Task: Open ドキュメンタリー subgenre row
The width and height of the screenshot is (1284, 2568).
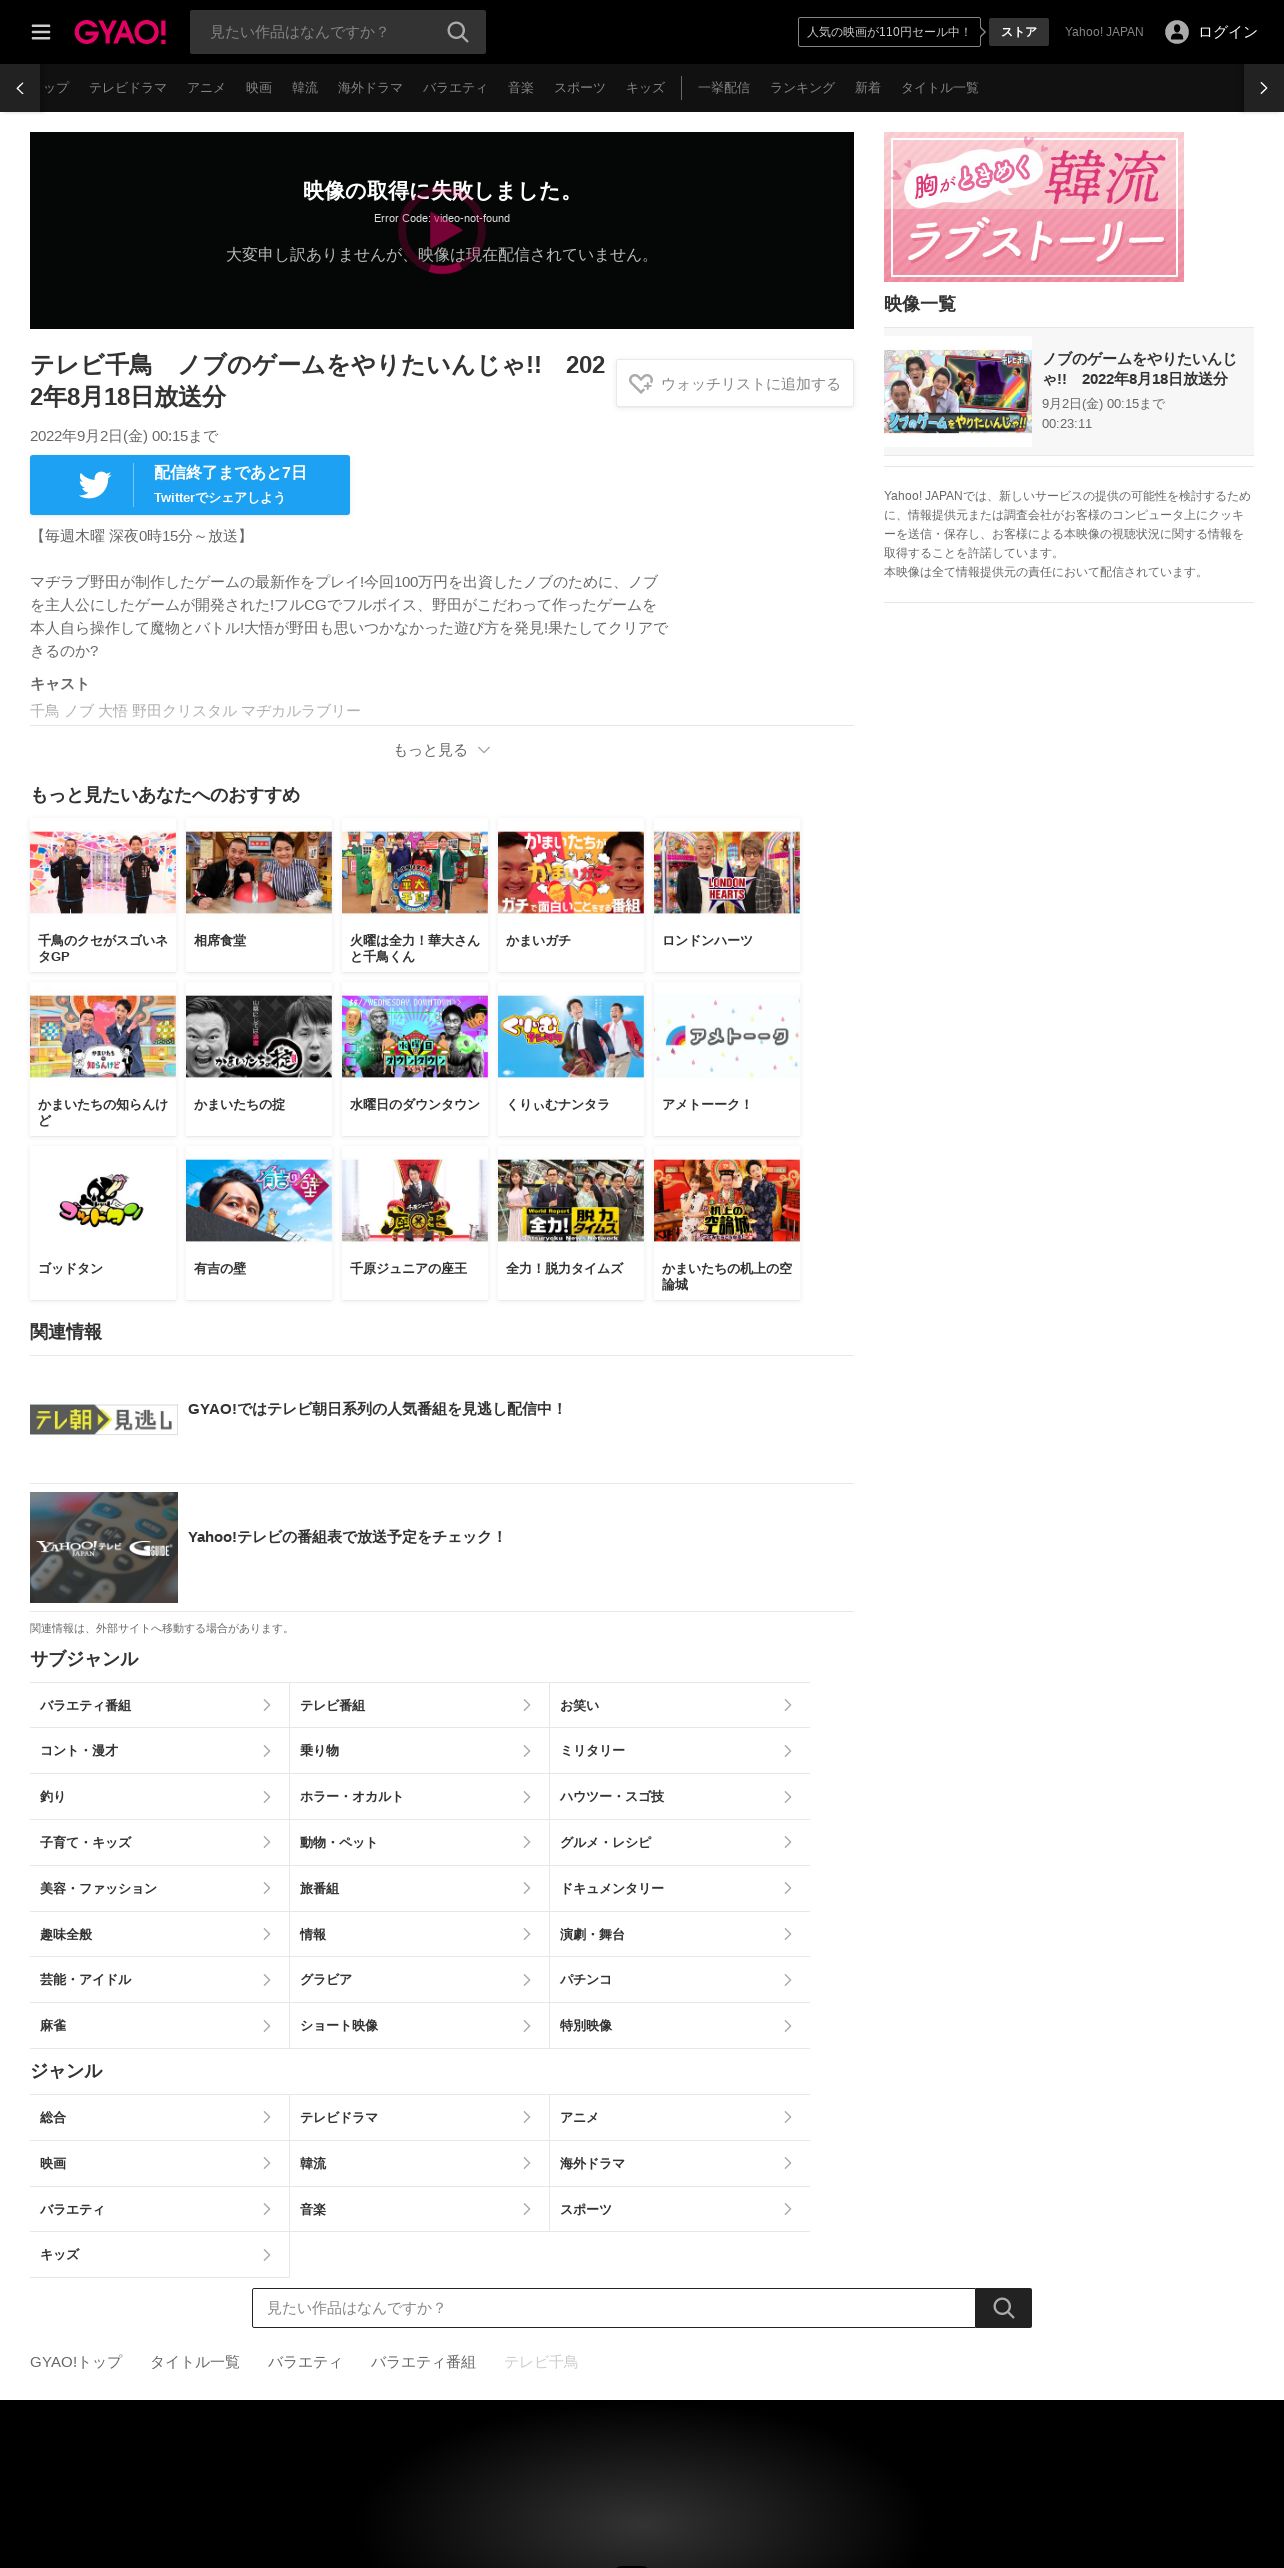Action: (680, 1888)
